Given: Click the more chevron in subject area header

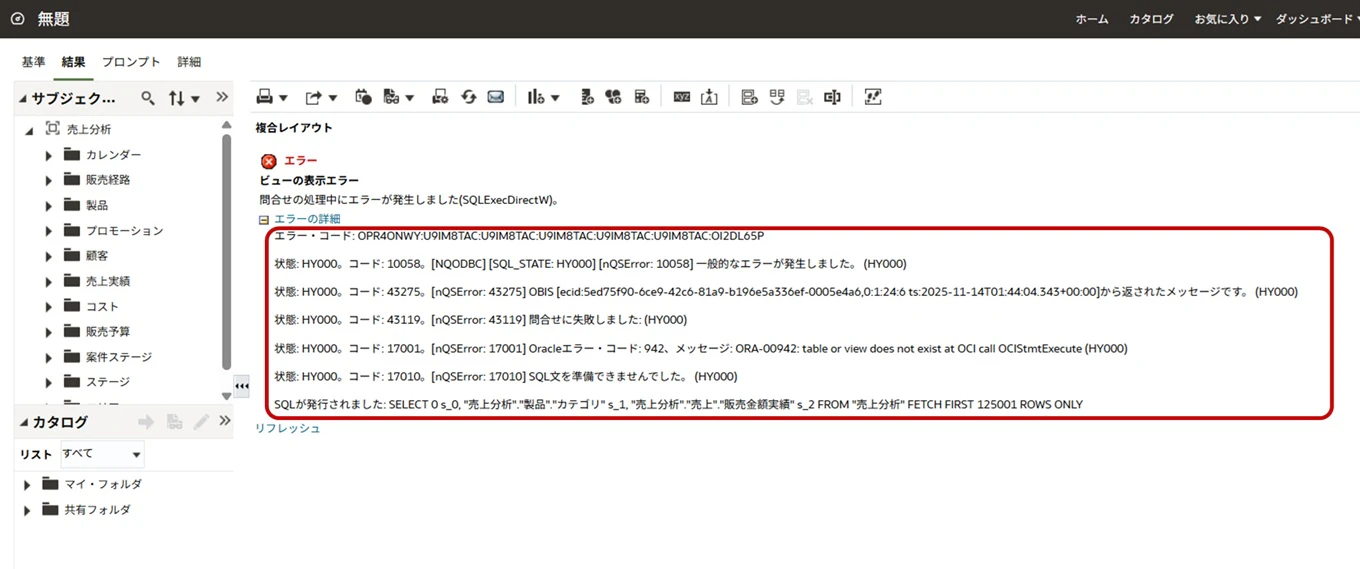Looking at the screenshot, I should click(x=222, y=98).
